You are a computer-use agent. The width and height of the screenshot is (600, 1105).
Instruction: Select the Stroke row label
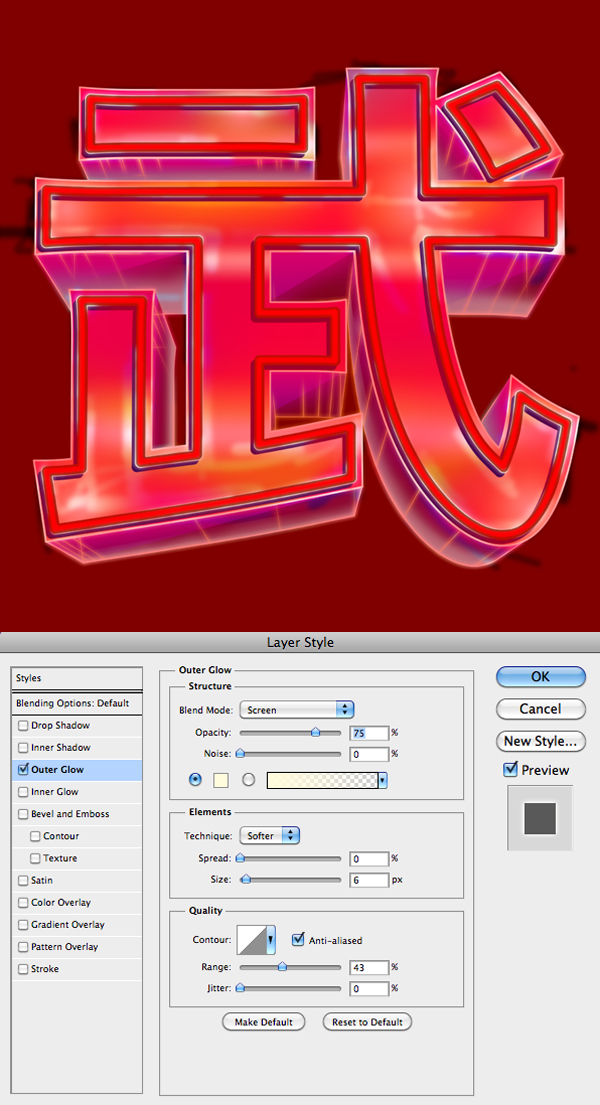coord(45,969)
